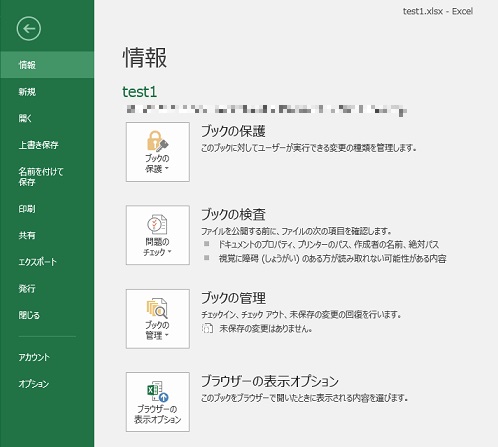
Task: Click the 問題のチェック checklist icon
Action: point(157,224)
